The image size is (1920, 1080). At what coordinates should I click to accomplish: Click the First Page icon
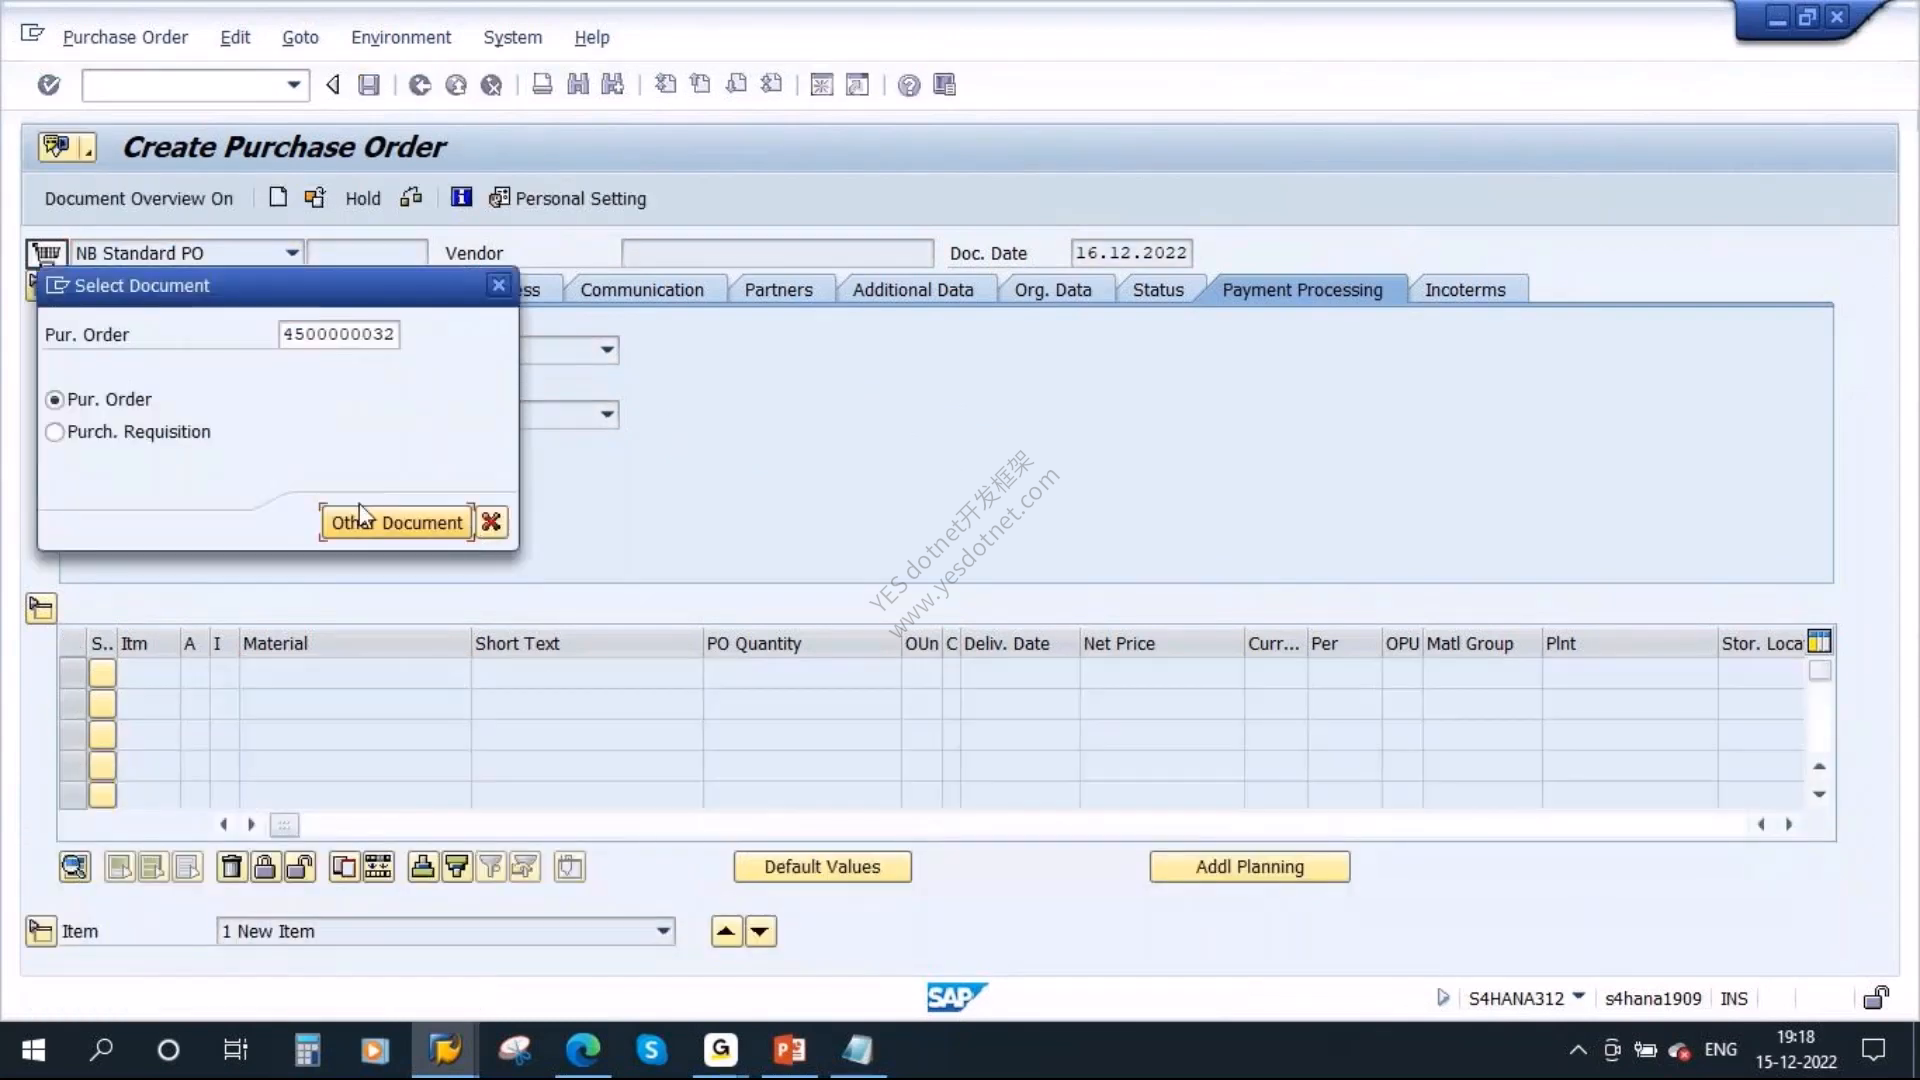point(665,85)
